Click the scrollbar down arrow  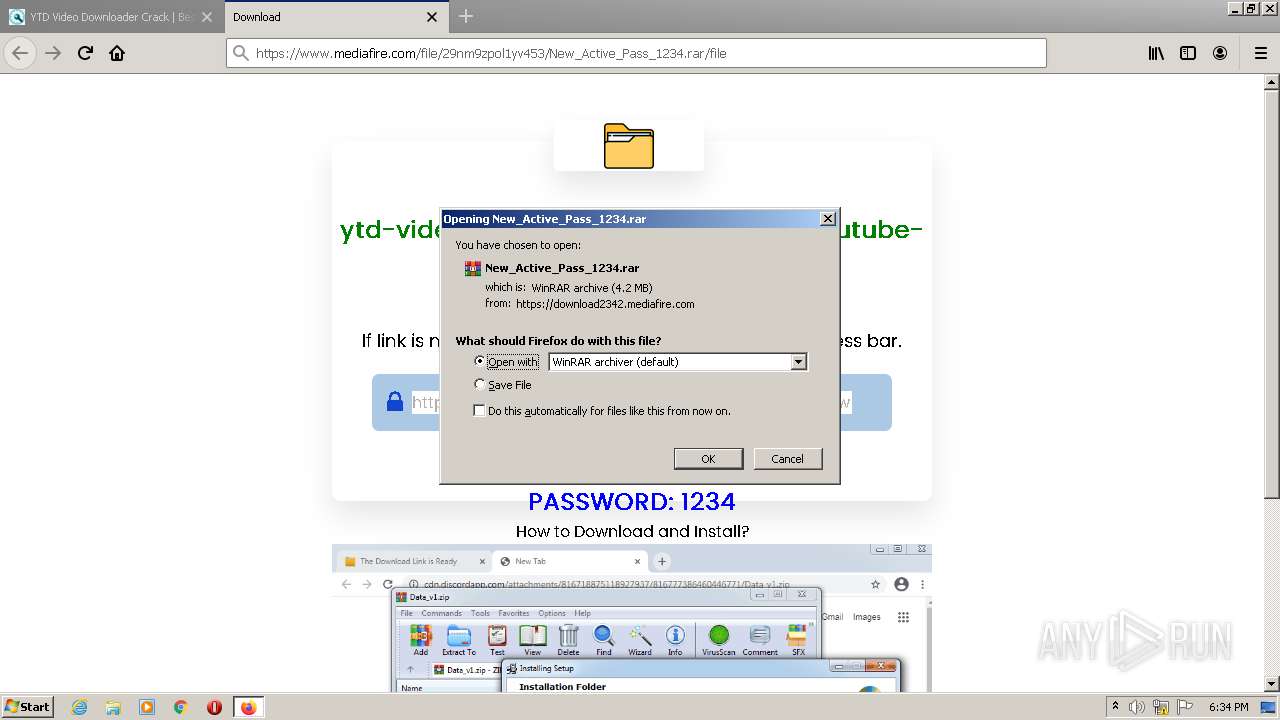pyautogui.click(x=1271, y=684)
